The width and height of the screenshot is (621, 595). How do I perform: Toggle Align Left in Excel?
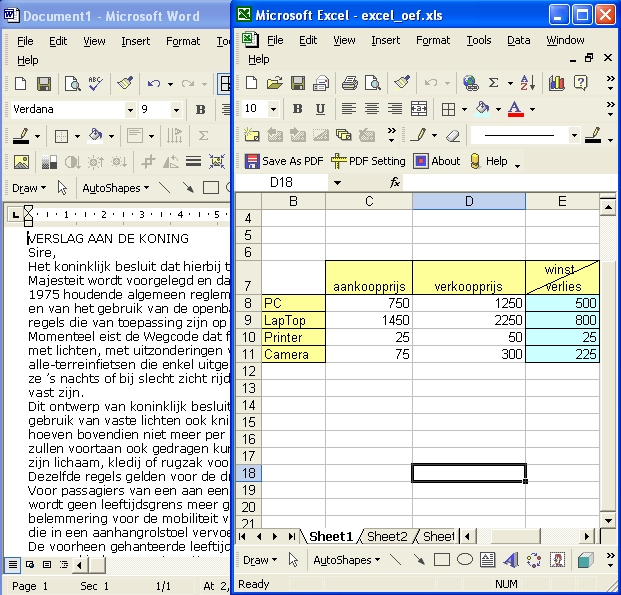coord(349,109)
